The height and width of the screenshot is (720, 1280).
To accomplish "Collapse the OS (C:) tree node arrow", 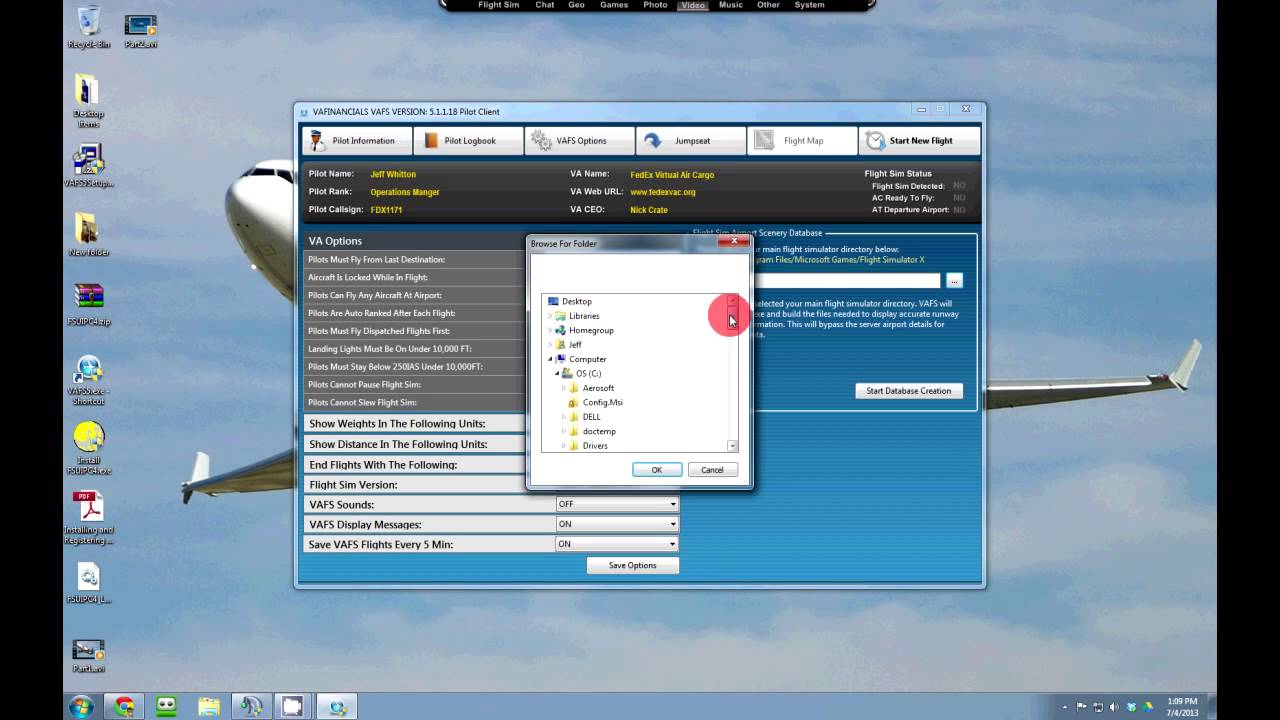I will 557,373.
